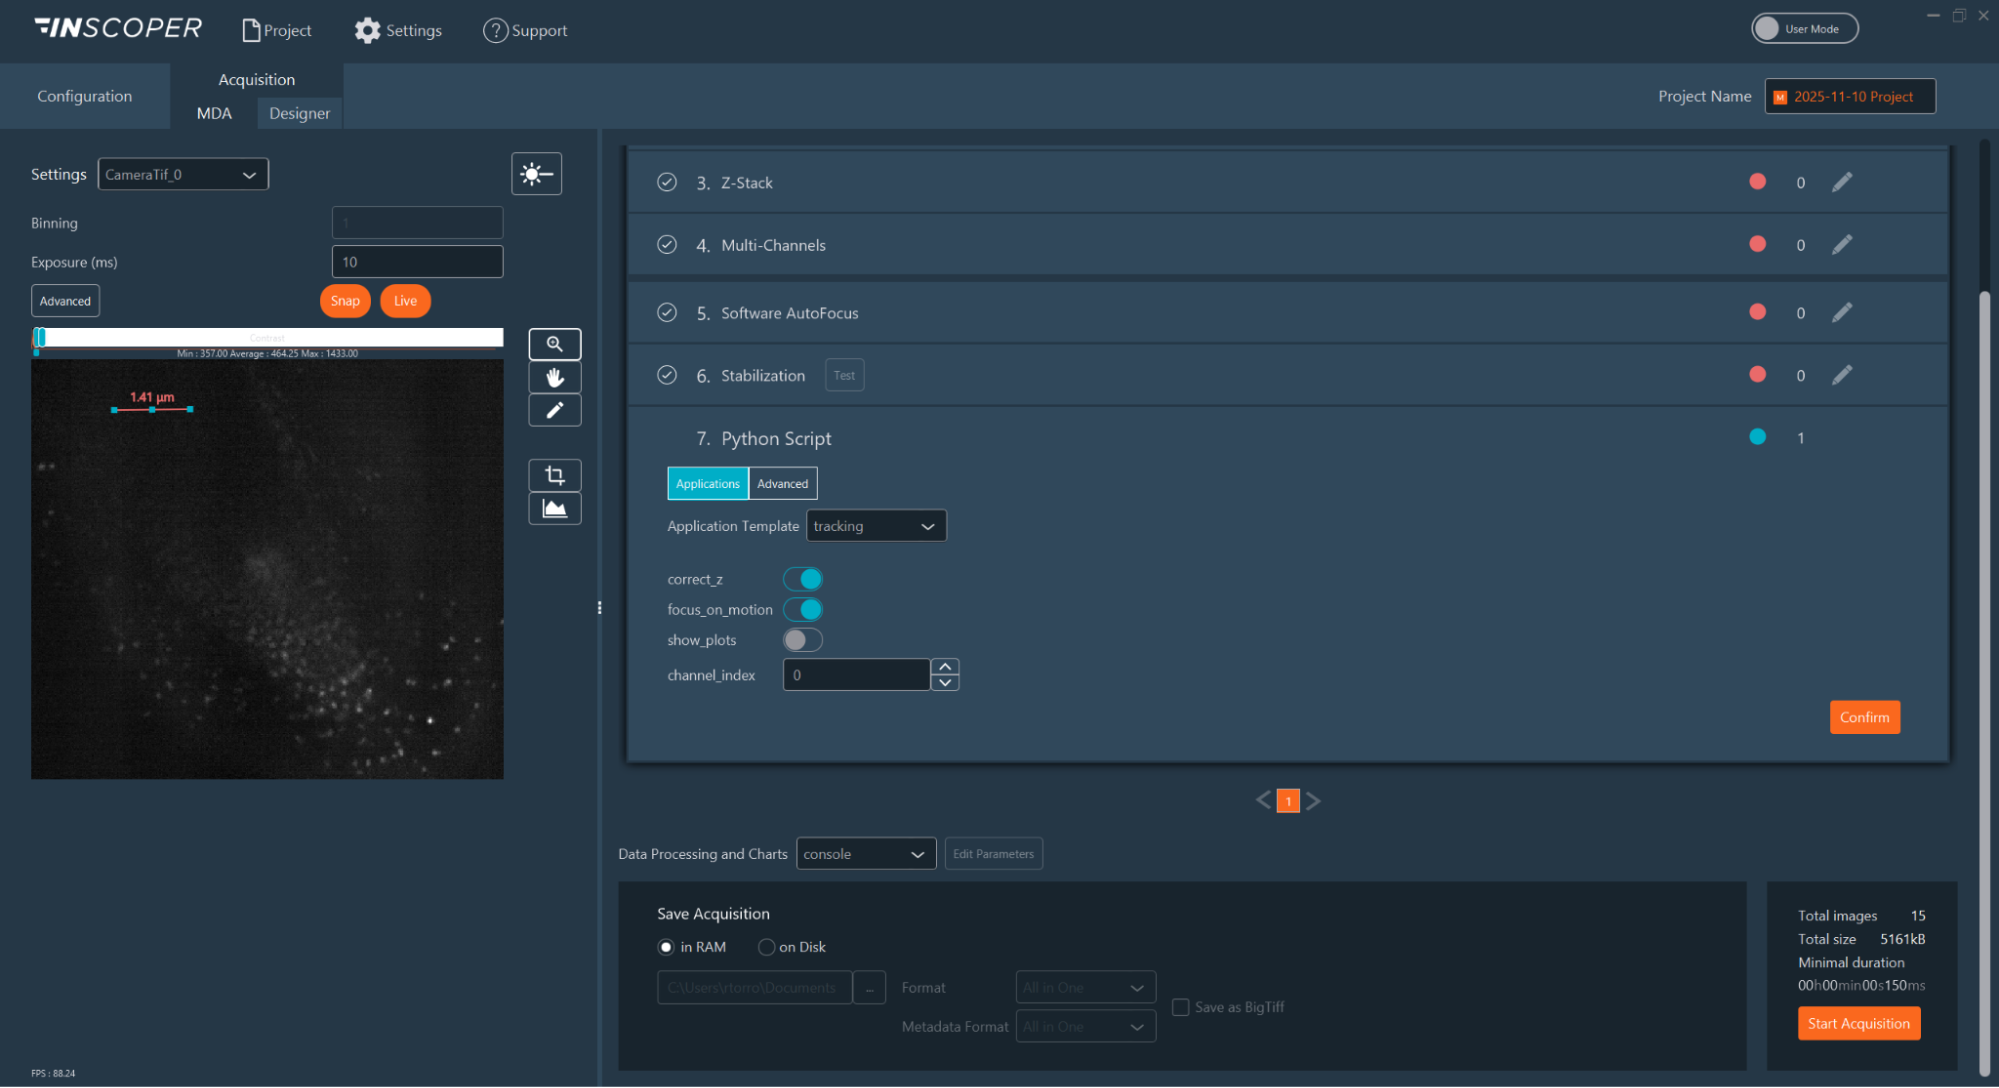Disable the correct_z toggle
Screen dimensions: 1999x1088
(x=802, y=579)
